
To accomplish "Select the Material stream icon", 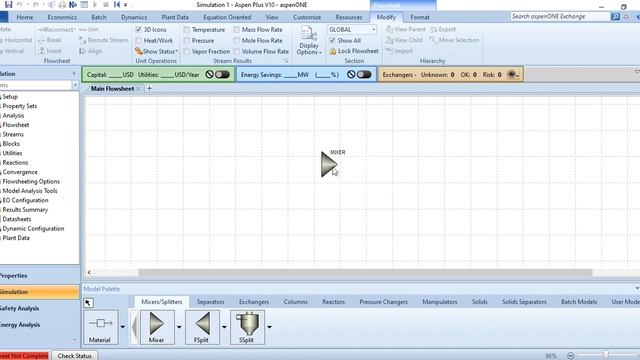I will tap(100, 327).
